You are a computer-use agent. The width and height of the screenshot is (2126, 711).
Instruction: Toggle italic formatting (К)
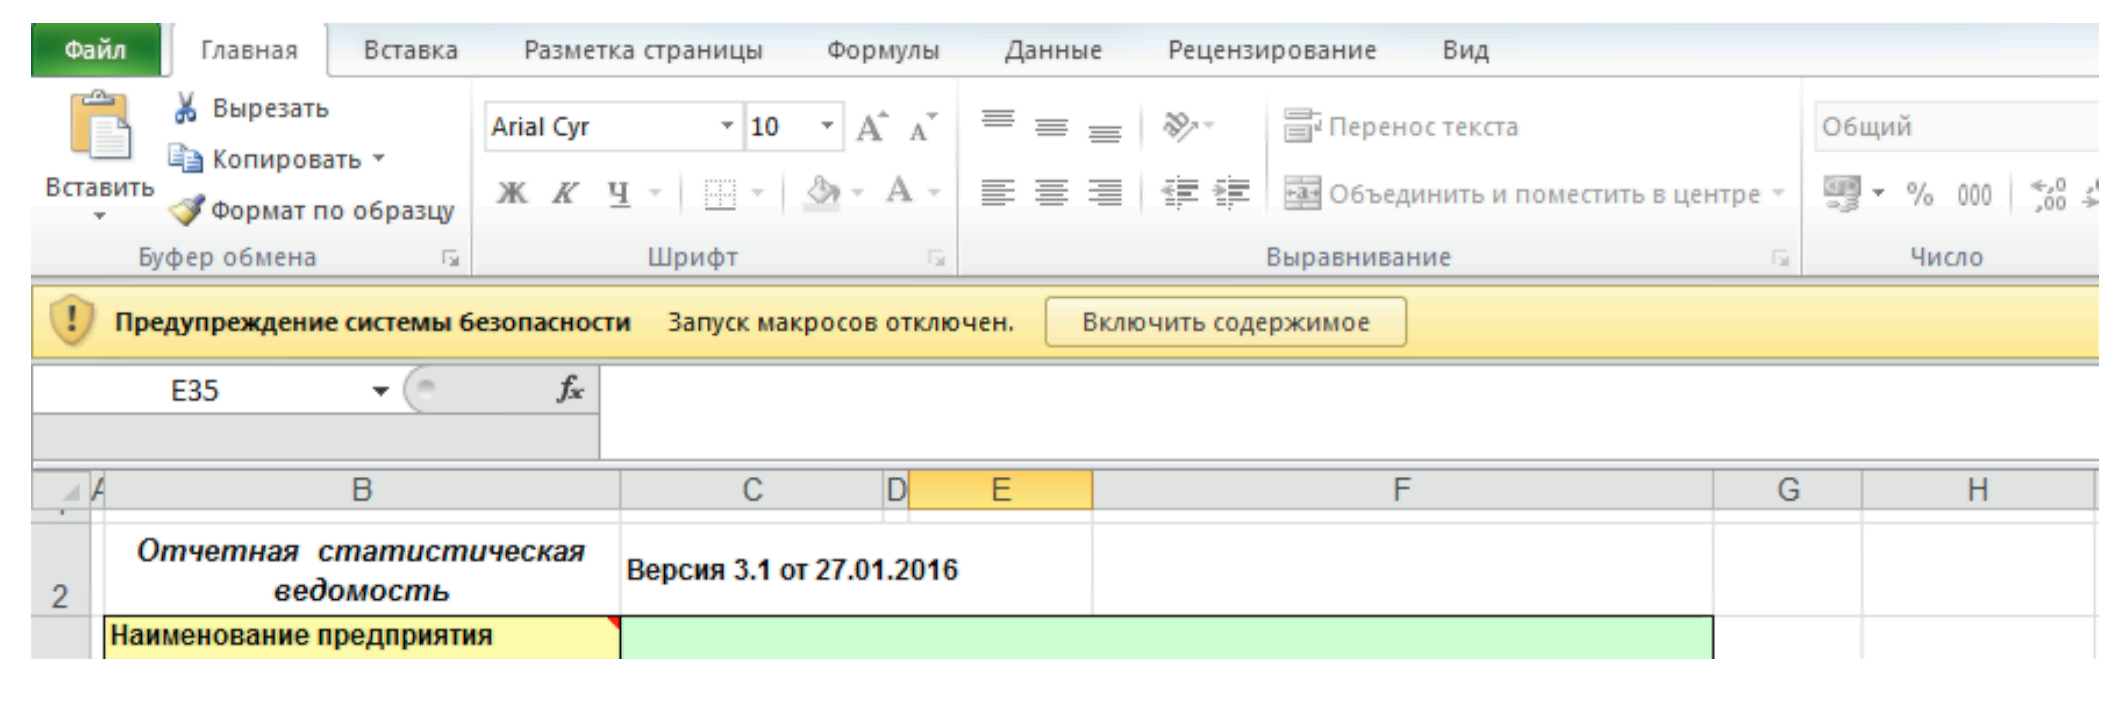coord(565,192)
